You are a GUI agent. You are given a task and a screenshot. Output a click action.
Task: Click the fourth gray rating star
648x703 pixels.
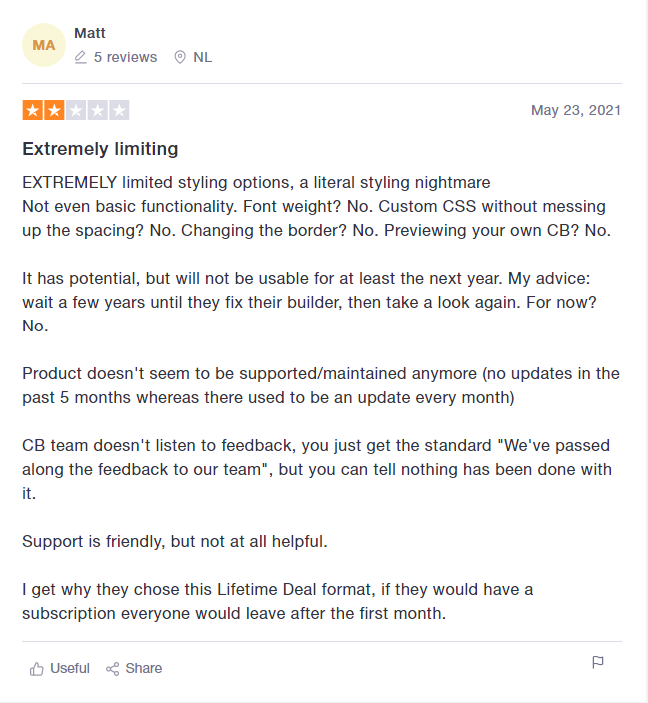click(x=97, y=110)
